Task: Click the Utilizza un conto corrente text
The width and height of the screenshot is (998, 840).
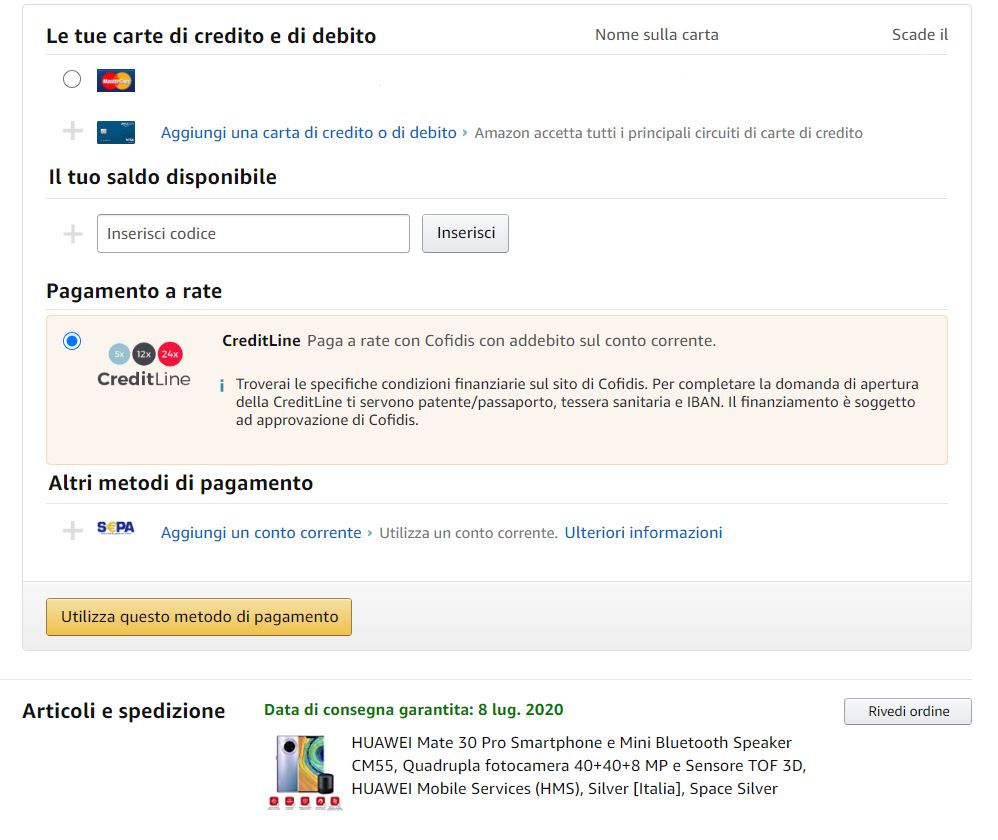Action: [x=468, y=533]
